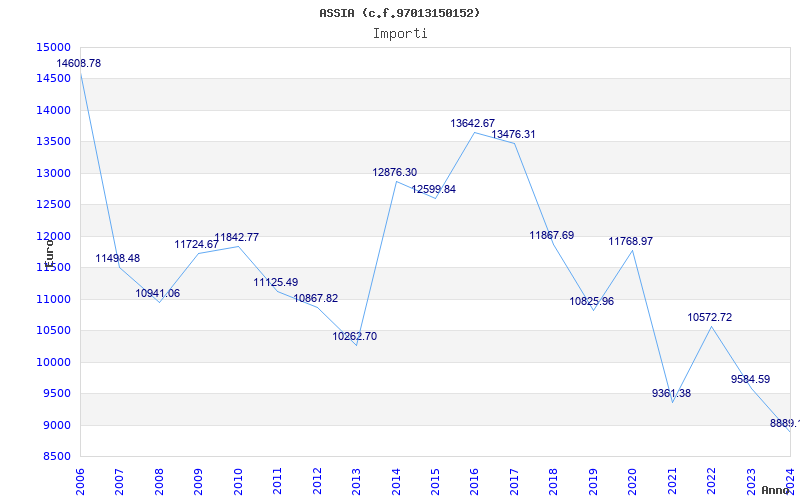Click the 10572.72 data label
This screenshot has height=500, width=800.
[710, 317]
